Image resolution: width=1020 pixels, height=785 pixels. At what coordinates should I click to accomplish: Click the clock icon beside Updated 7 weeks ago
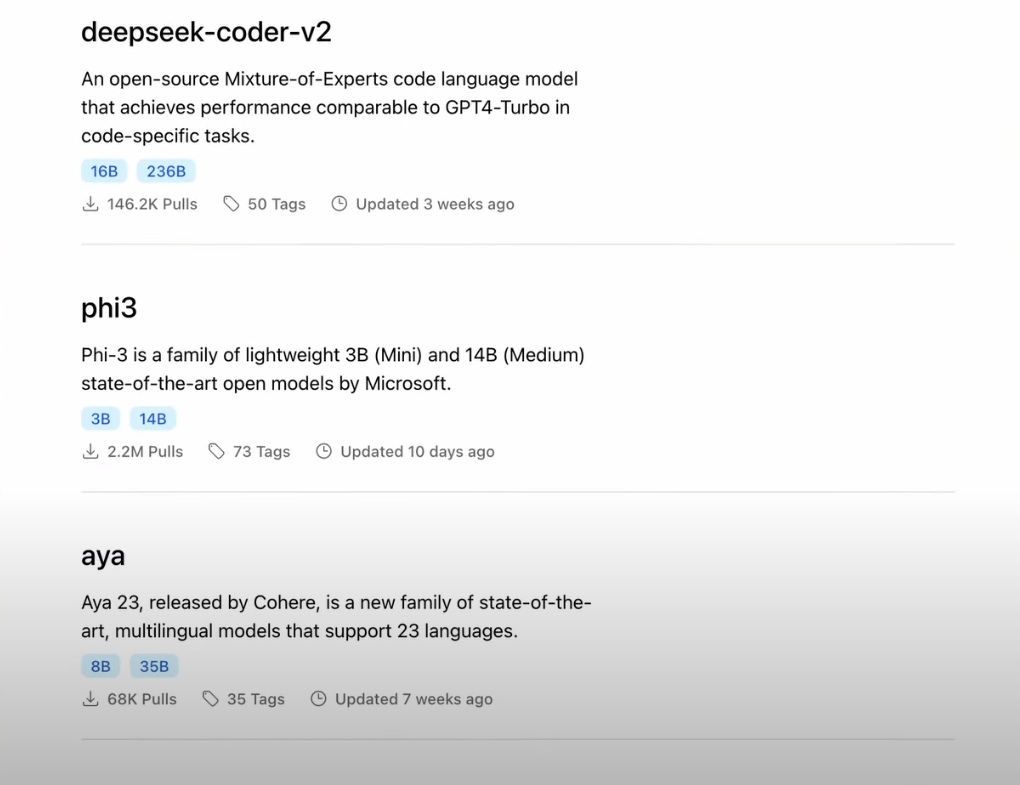[x=319, y=699]
